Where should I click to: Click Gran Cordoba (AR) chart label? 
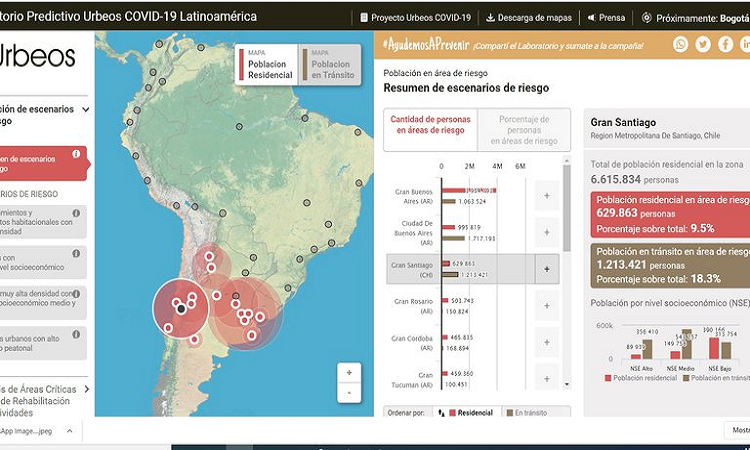412,343
